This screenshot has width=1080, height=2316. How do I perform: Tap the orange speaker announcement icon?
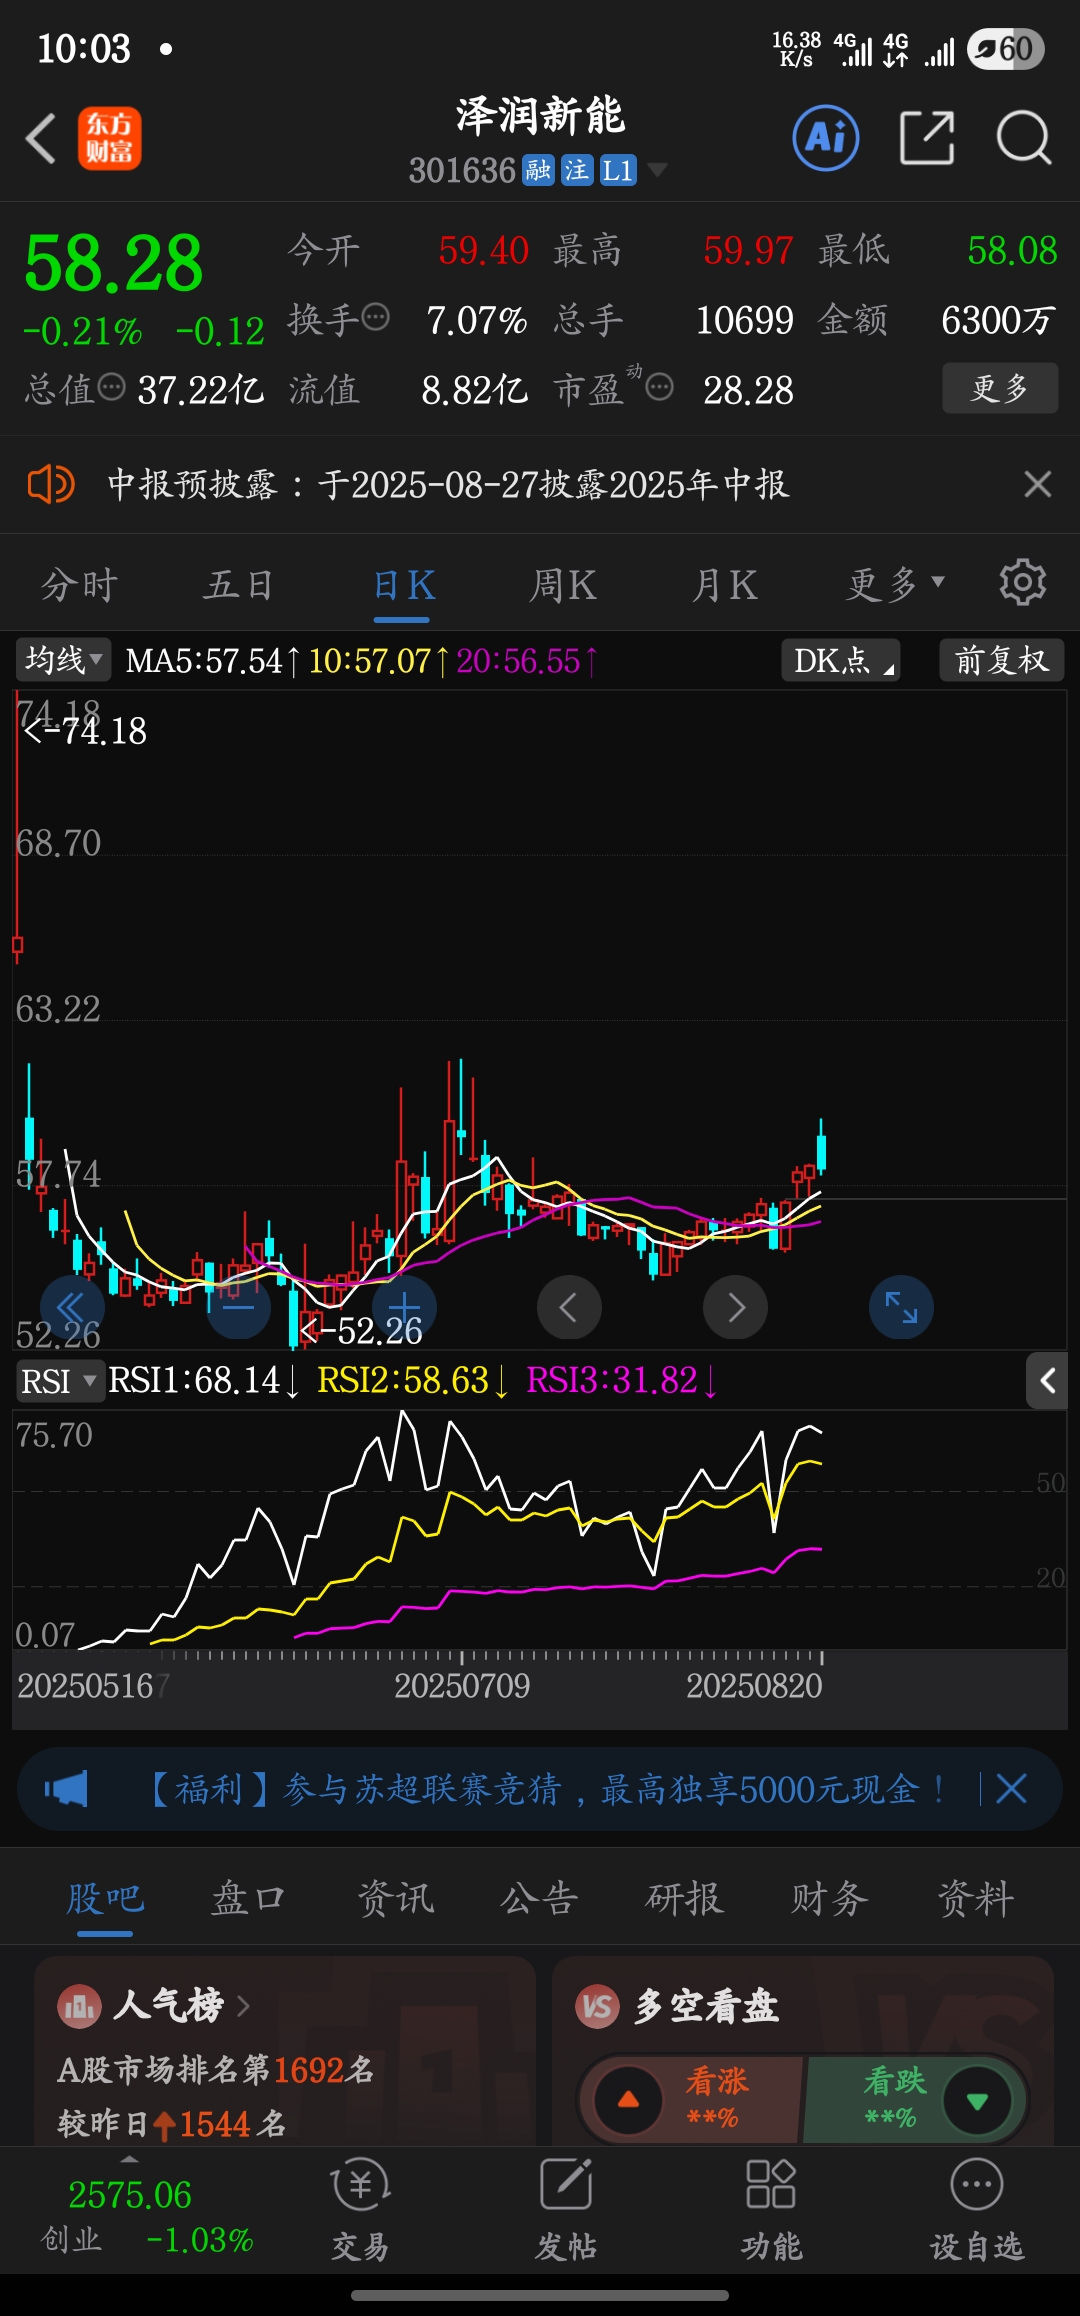[50, 484]
